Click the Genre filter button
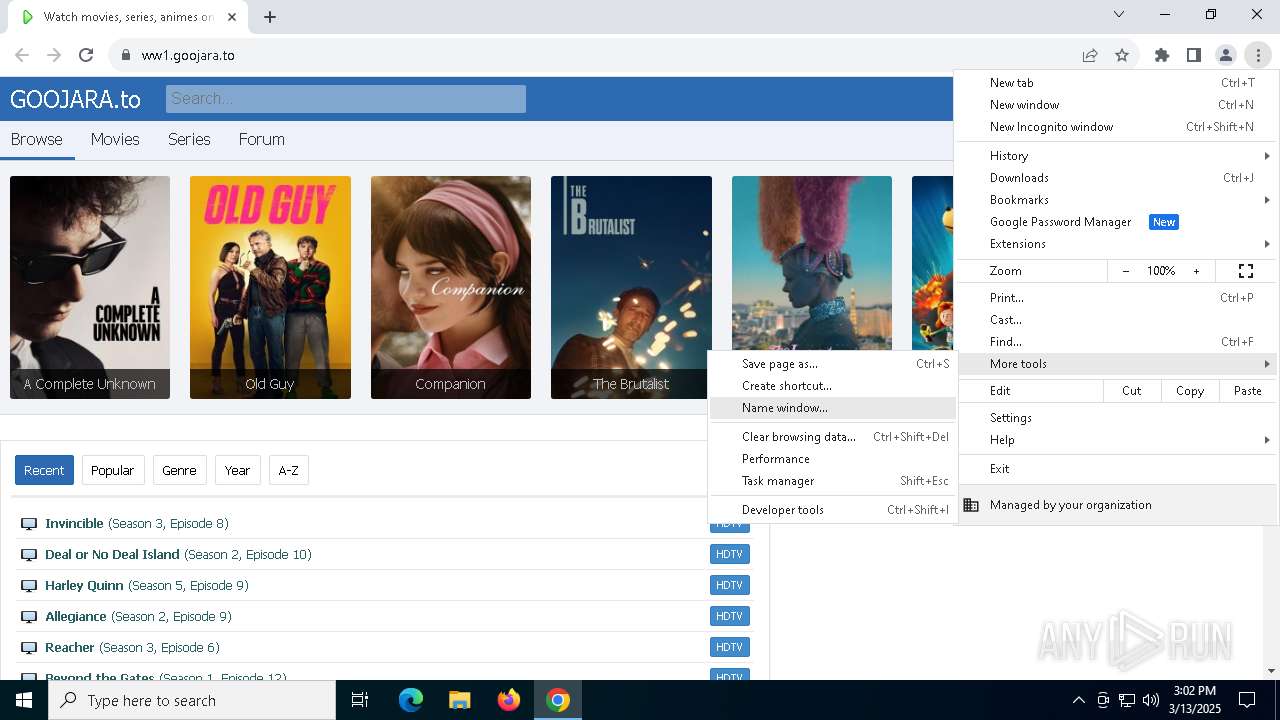The image size is (1280, 720). coord(179,470)
